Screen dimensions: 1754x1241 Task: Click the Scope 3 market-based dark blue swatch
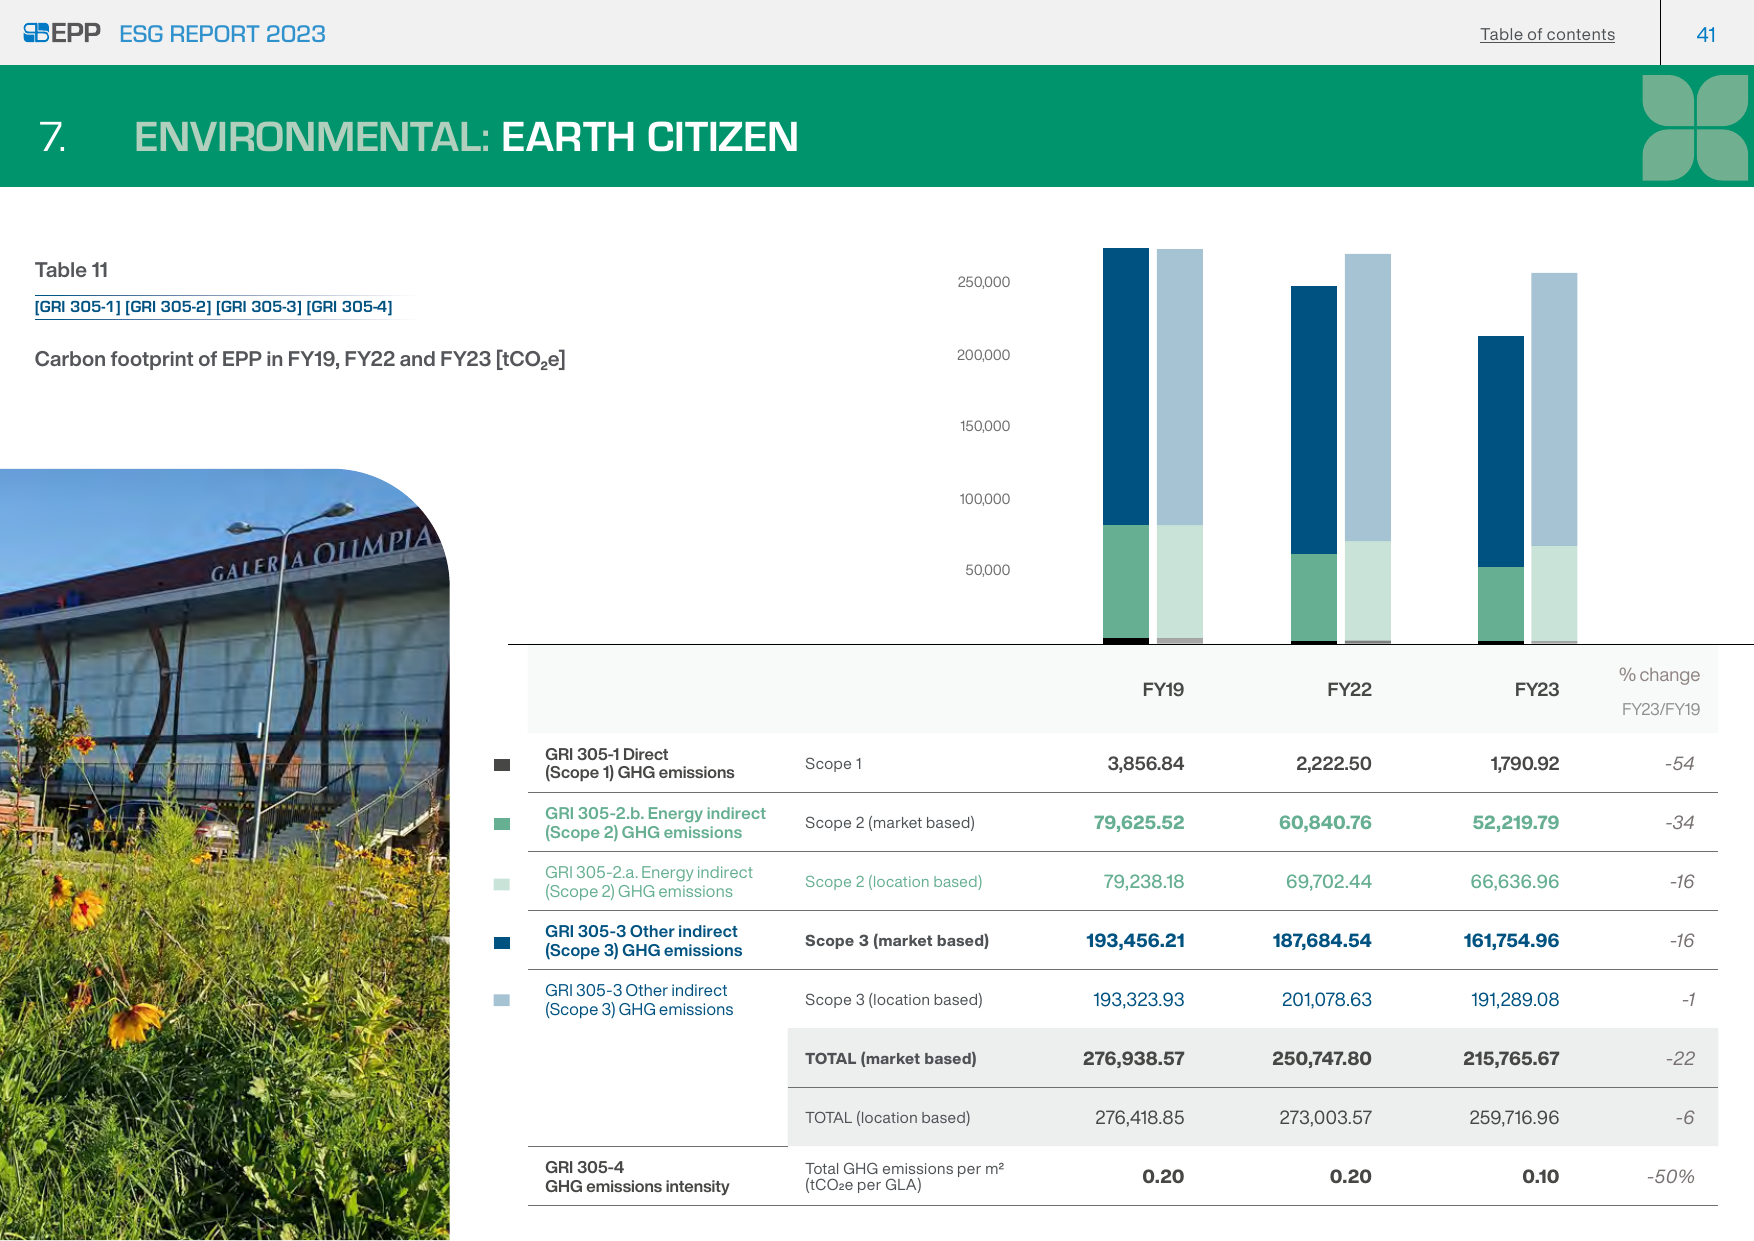(502, 943)
